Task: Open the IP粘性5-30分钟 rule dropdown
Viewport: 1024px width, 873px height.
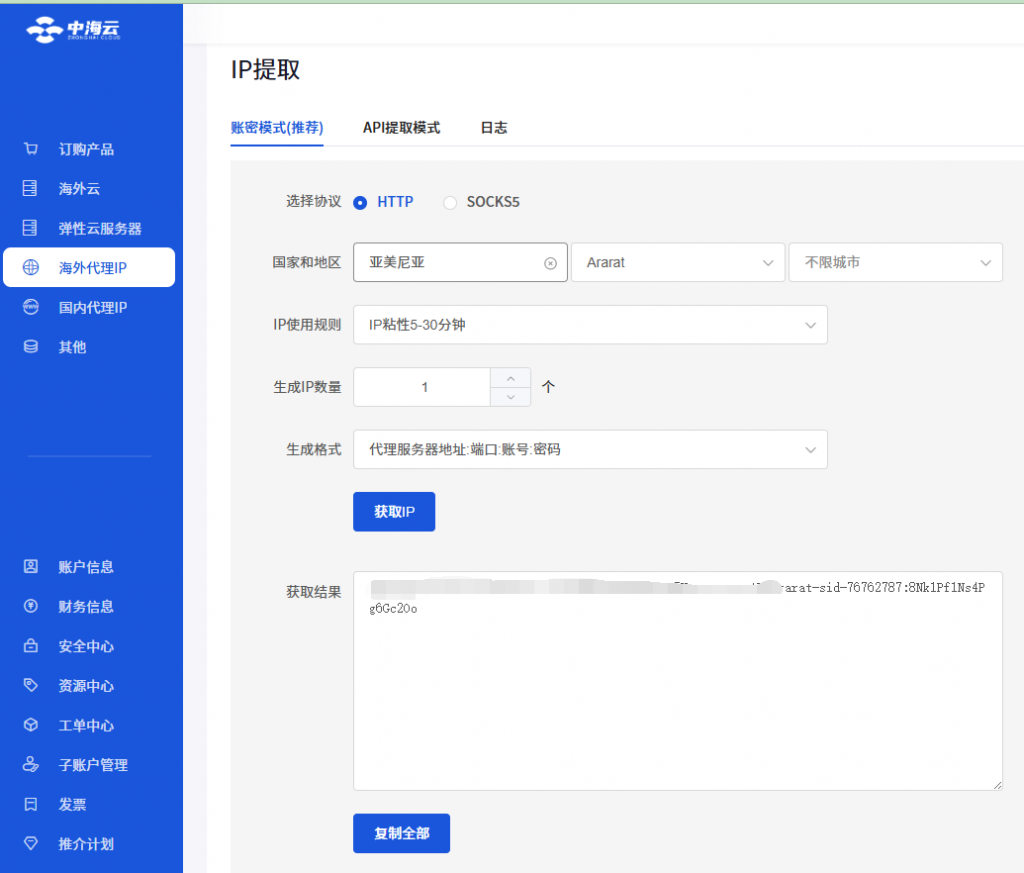Action: point(590,325)
